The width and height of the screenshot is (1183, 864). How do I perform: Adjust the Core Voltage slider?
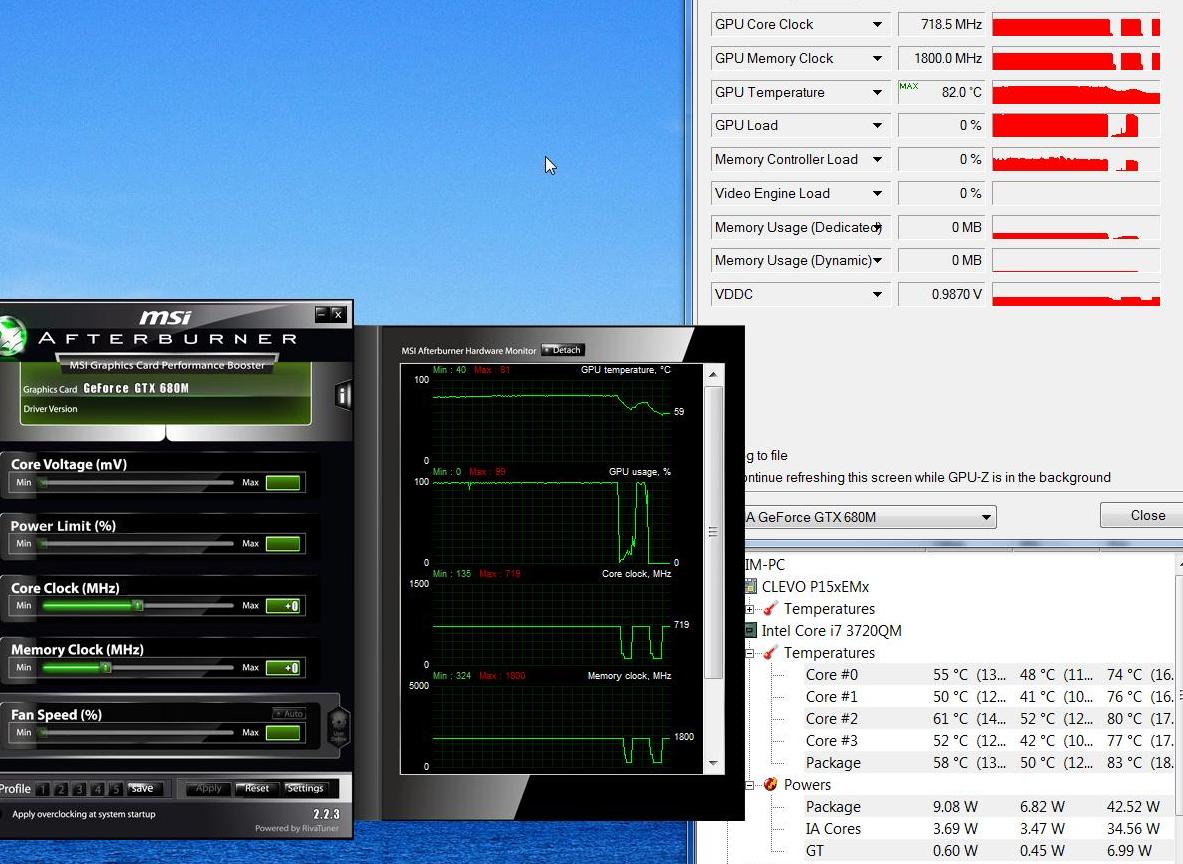tap(136, 483)
